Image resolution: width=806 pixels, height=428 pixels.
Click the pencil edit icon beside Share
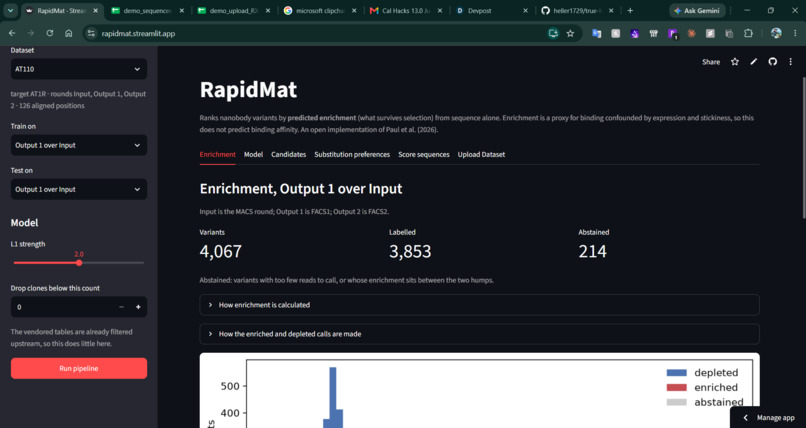pos(754,62)
